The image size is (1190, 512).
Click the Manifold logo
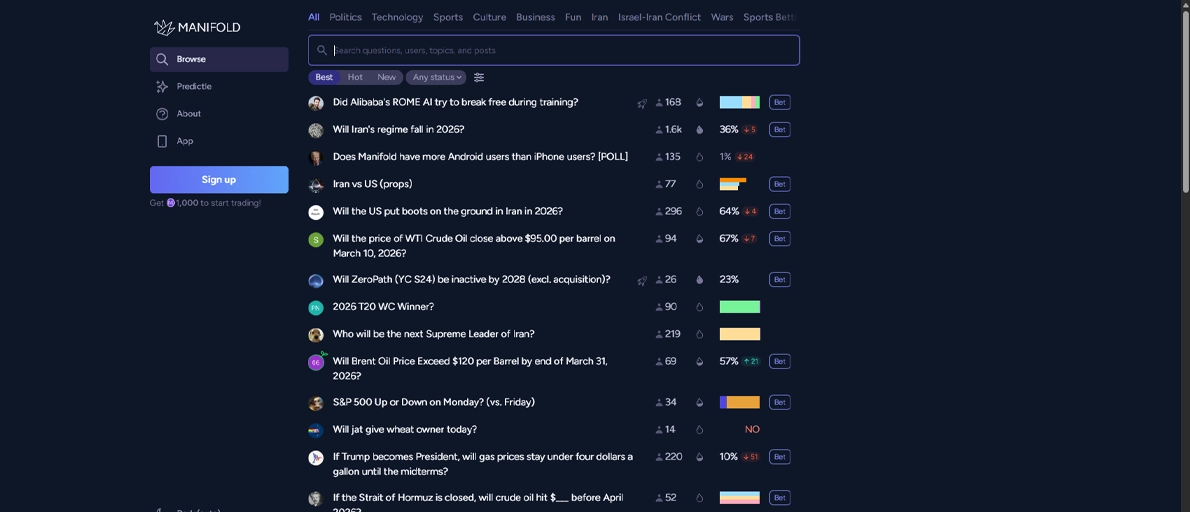click(197, 27)
